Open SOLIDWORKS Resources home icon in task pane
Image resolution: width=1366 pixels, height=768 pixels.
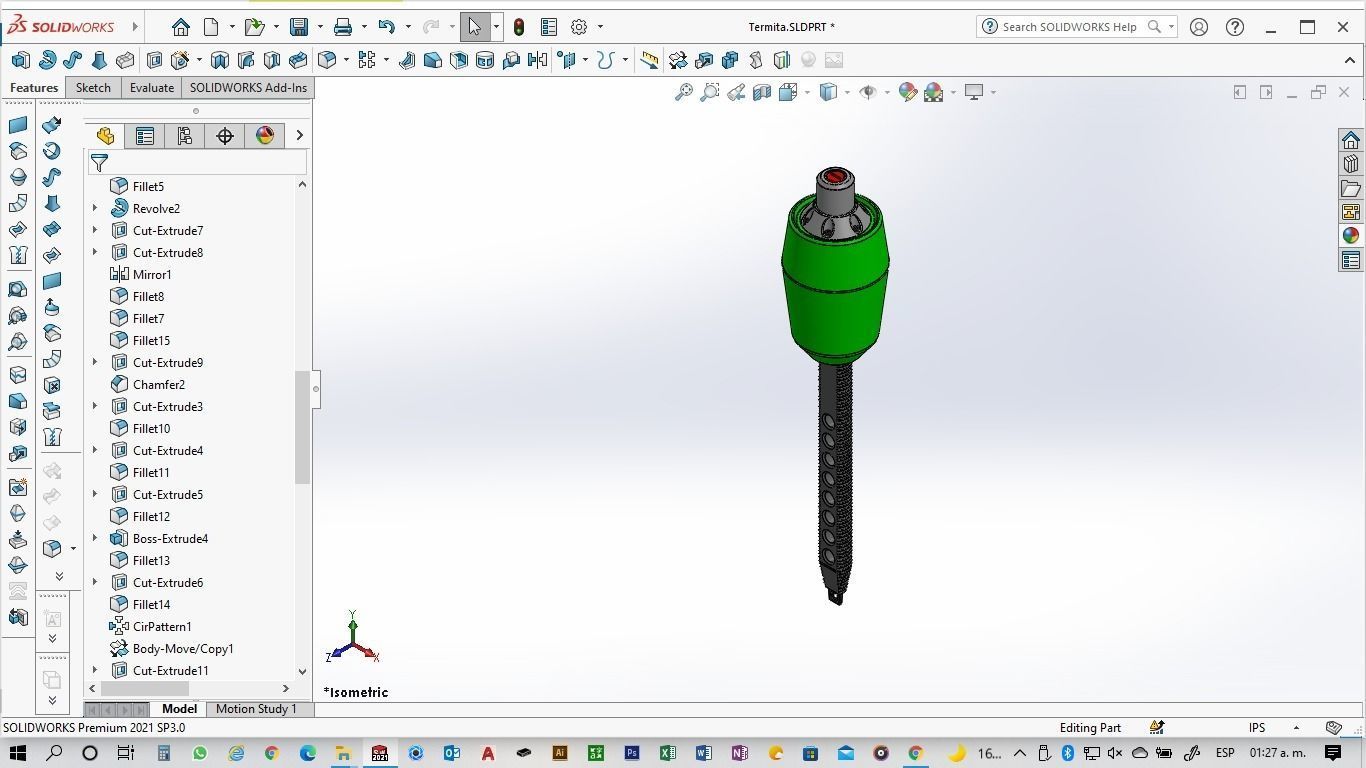tap(1351, 140)
